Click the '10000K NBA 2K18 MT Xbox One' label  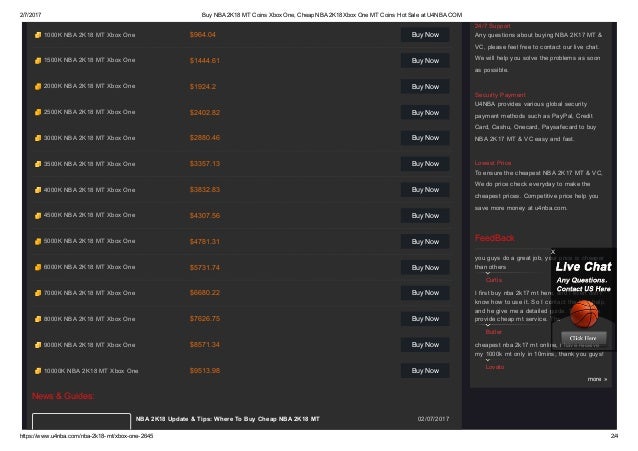91,371
